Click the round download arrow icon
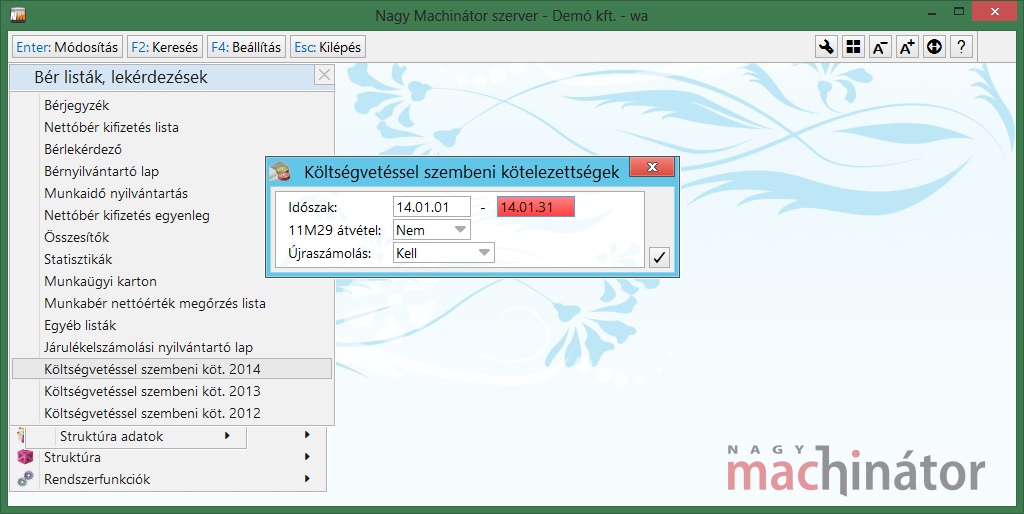Screen dimensions: 1024x514 point(935,47)
